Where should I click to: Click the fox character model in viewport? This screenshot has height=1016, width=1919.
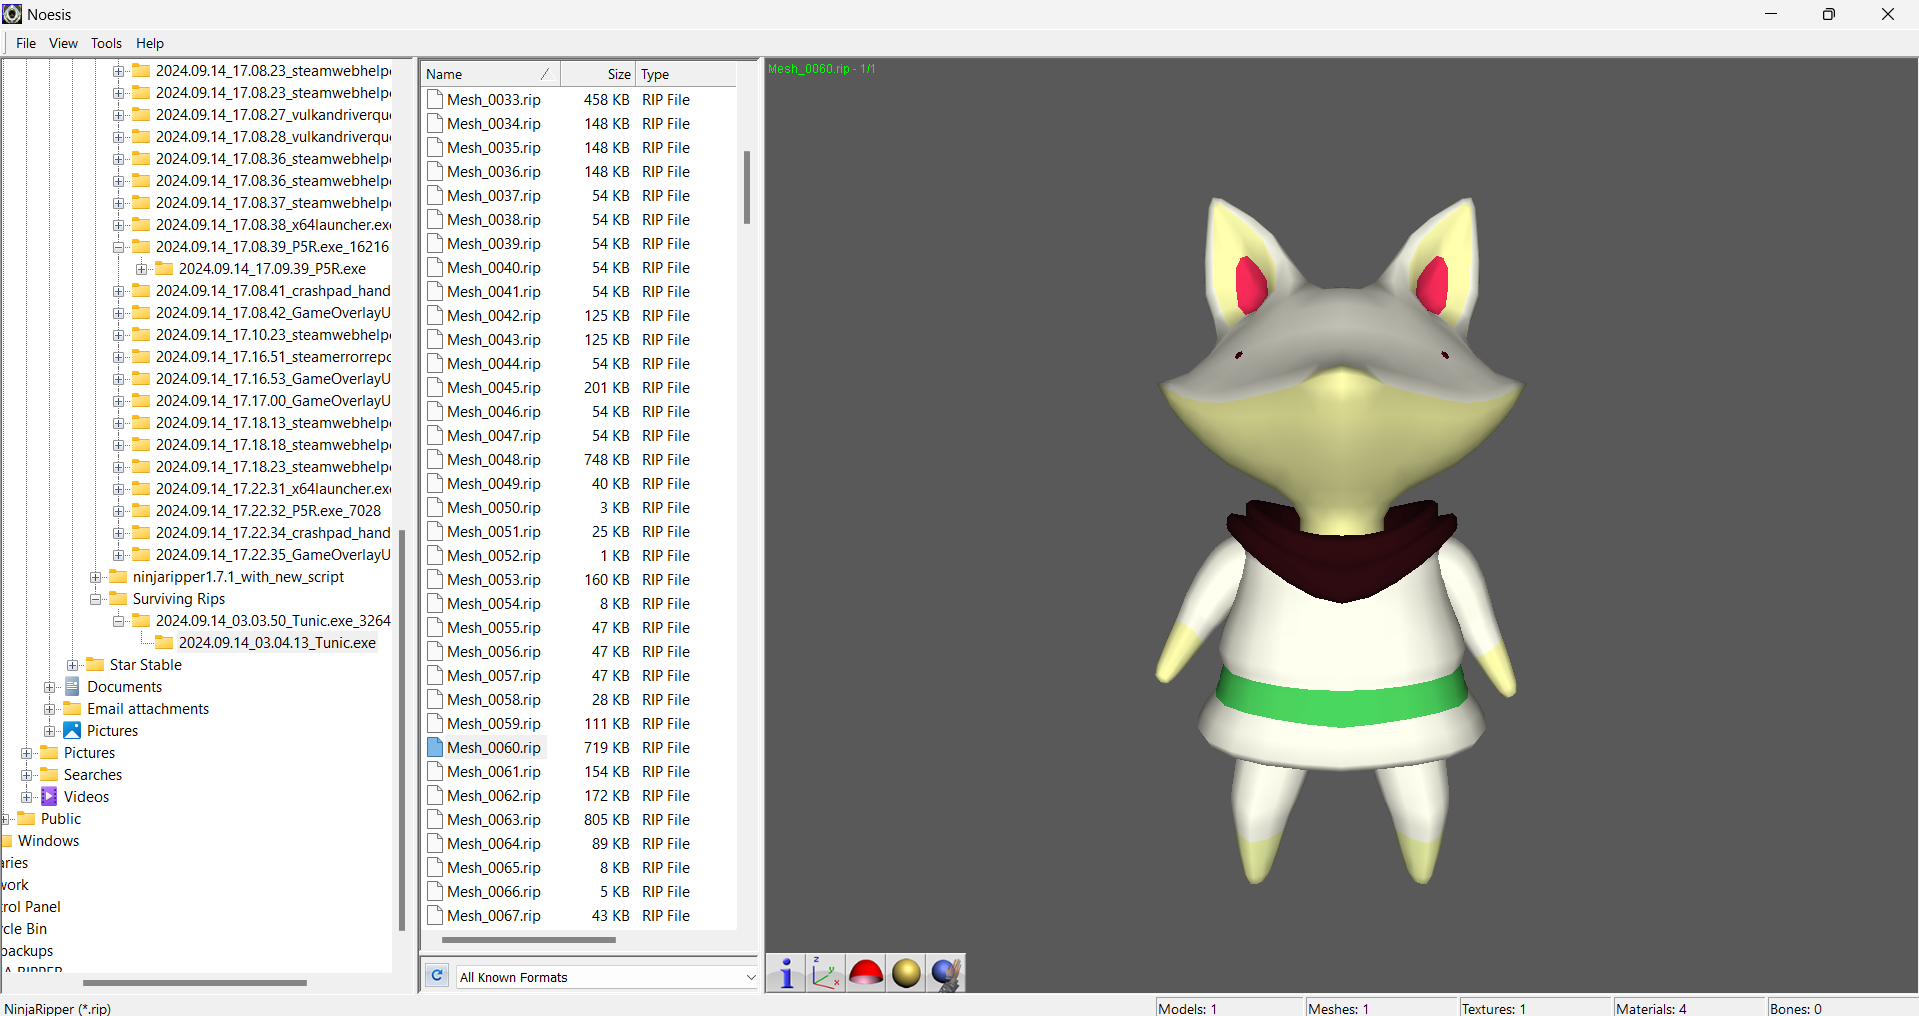point(1340,540)
